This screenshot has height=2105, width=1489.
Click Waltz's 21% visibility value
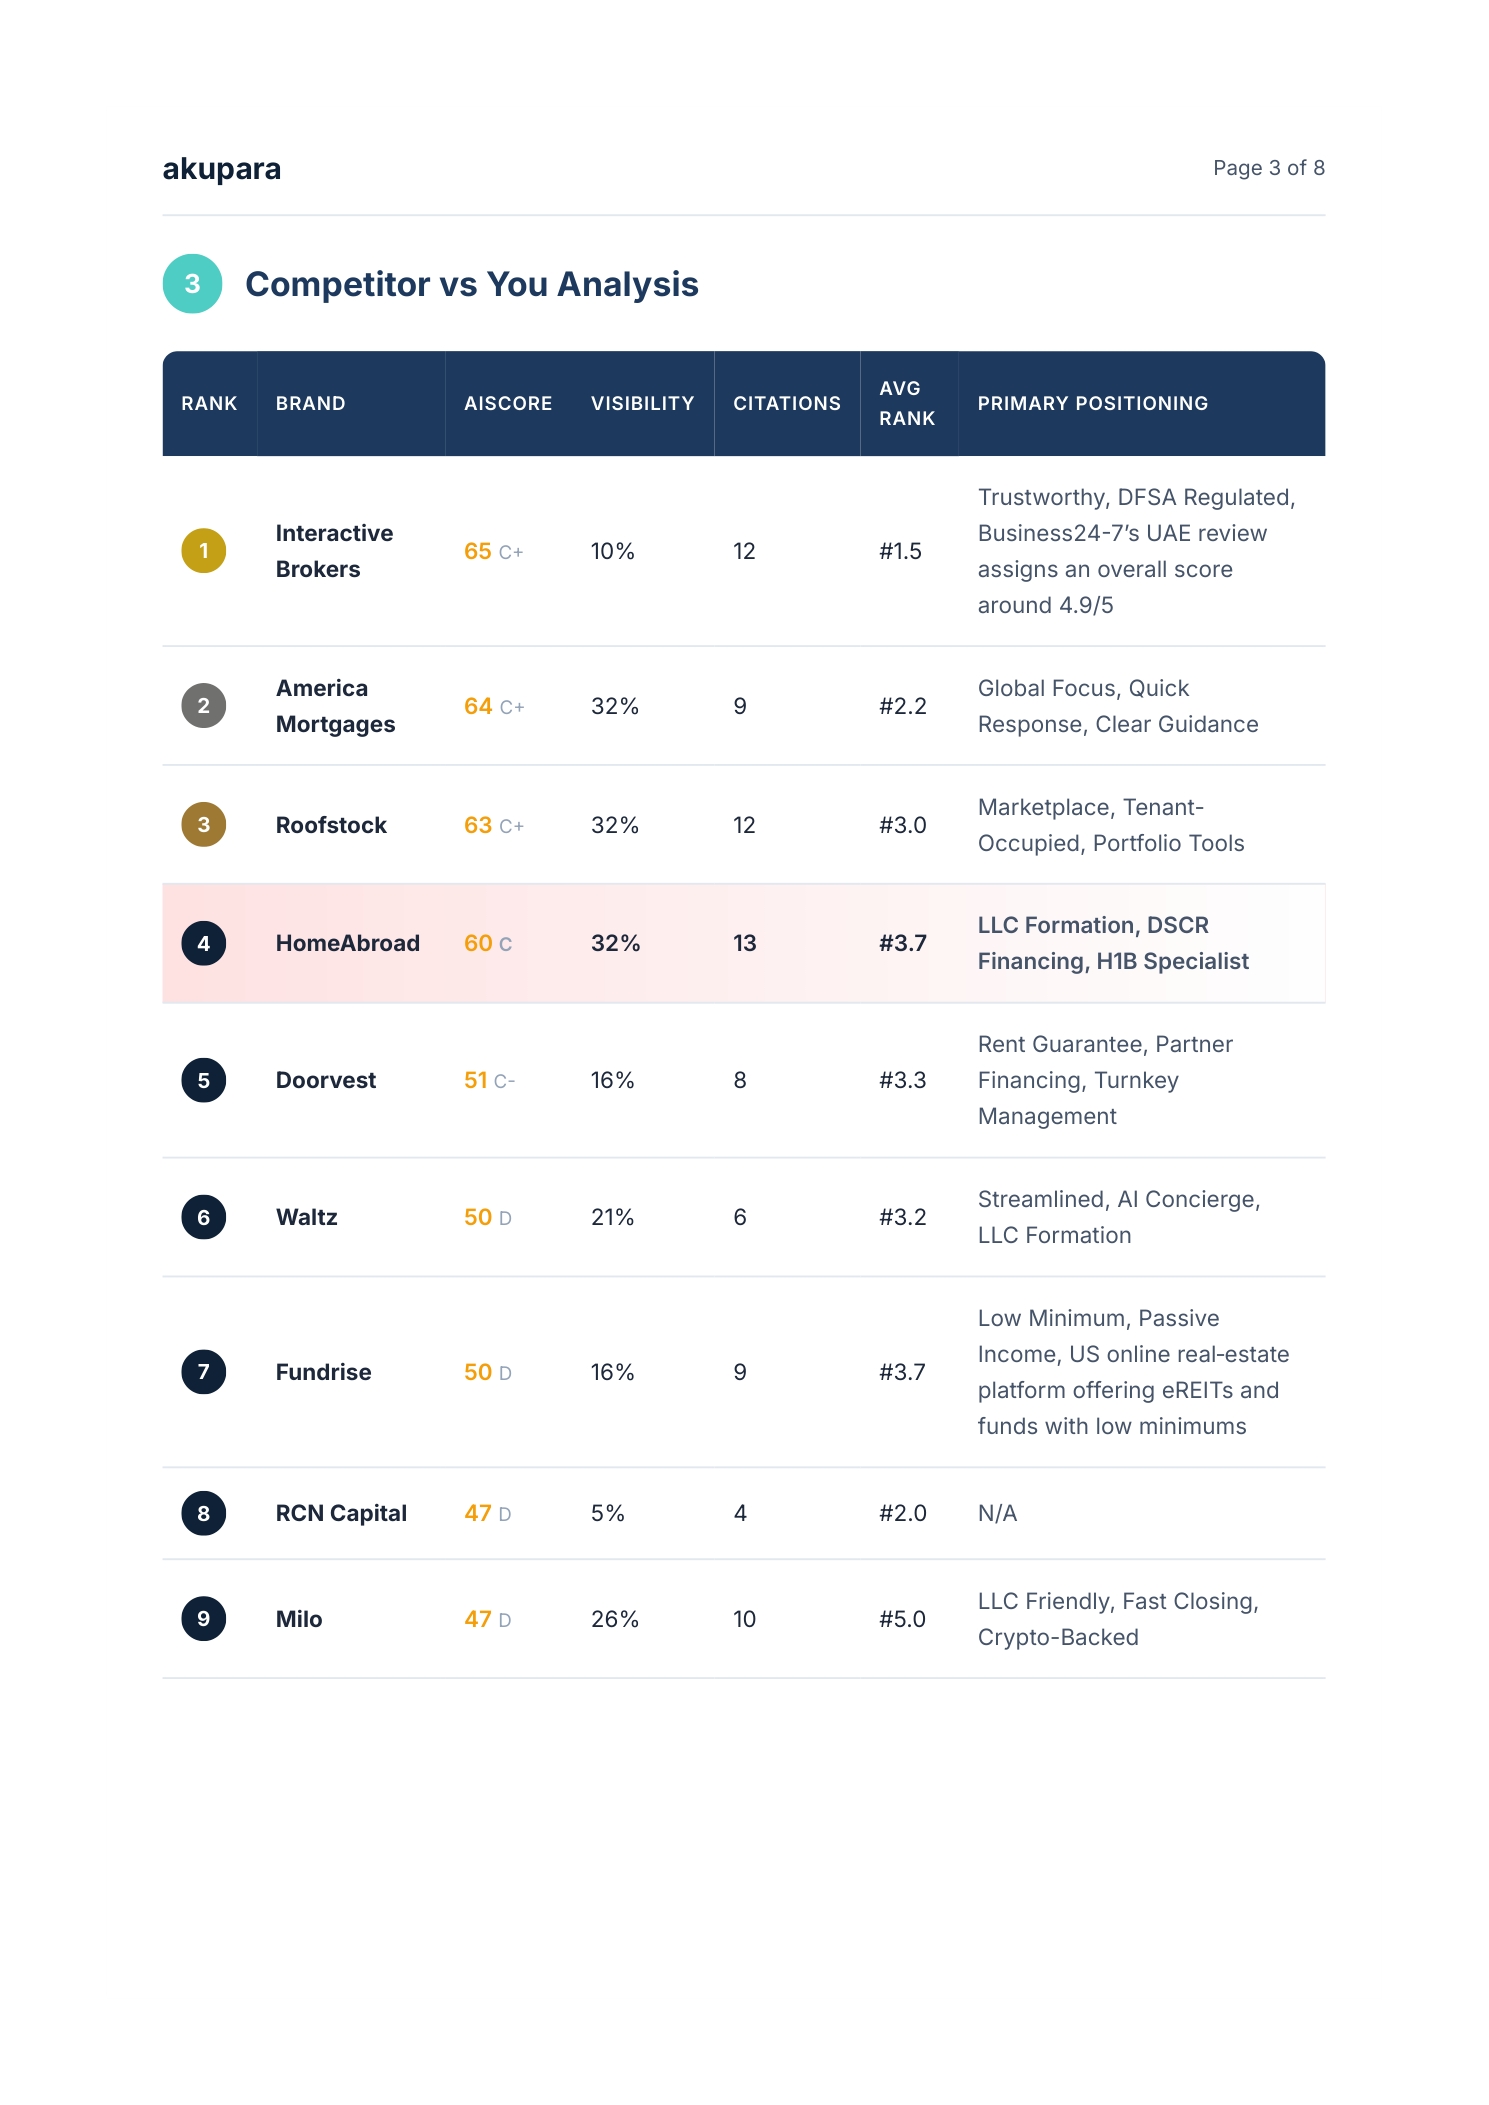[612, 1217]
